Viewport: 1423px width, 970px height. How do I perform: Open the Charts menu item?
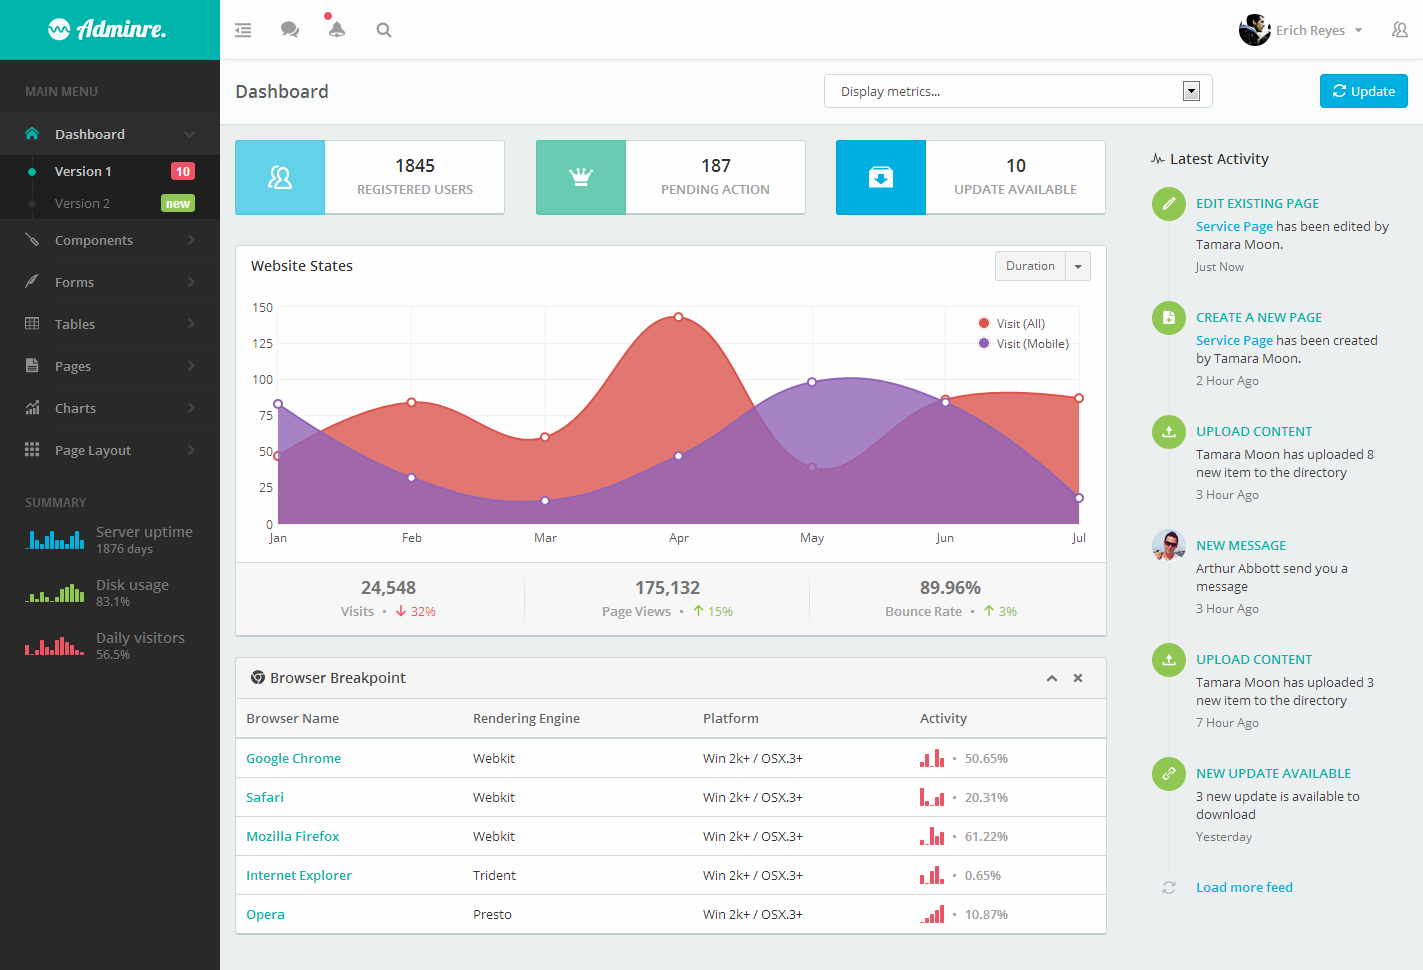tap(110, 408)
